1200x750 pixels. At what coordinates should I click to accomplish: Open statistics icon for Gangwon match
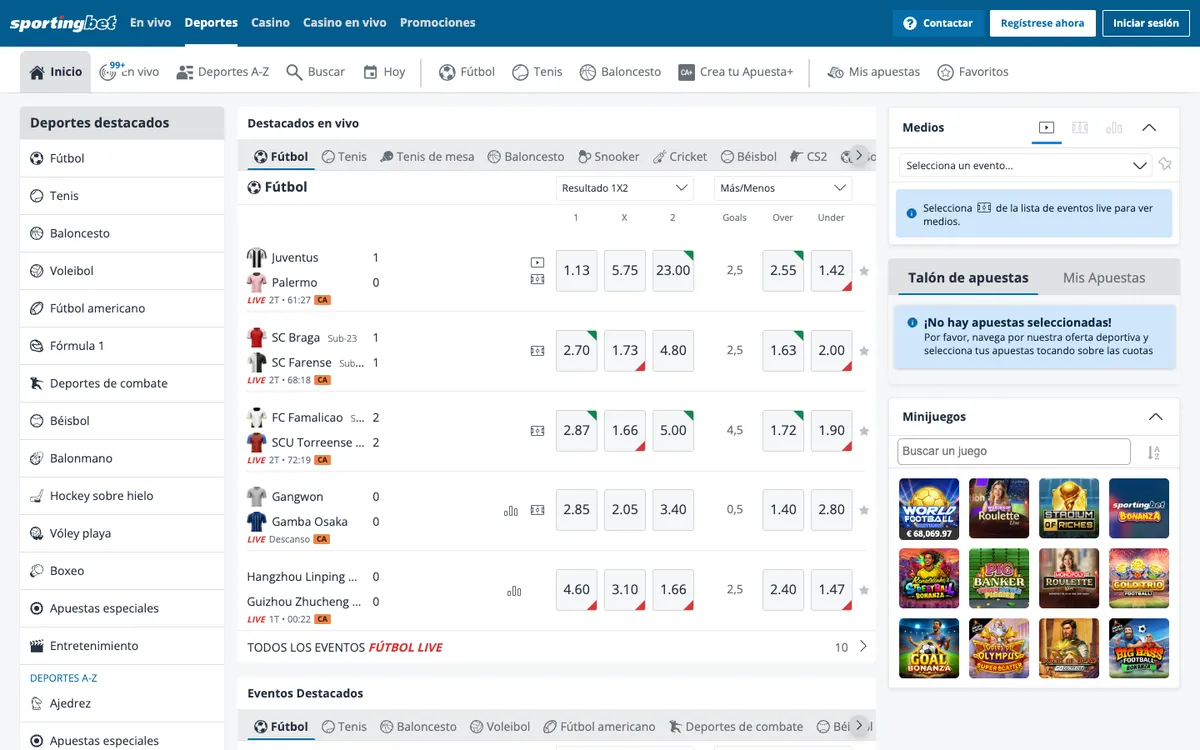tap(511, 510)
